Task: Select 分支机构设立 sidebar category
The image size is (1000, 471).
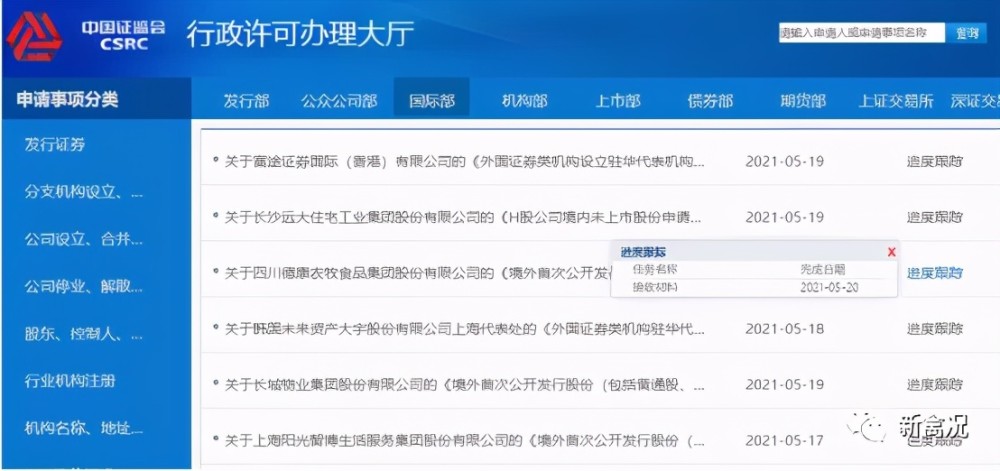Action: coord(84,192)
